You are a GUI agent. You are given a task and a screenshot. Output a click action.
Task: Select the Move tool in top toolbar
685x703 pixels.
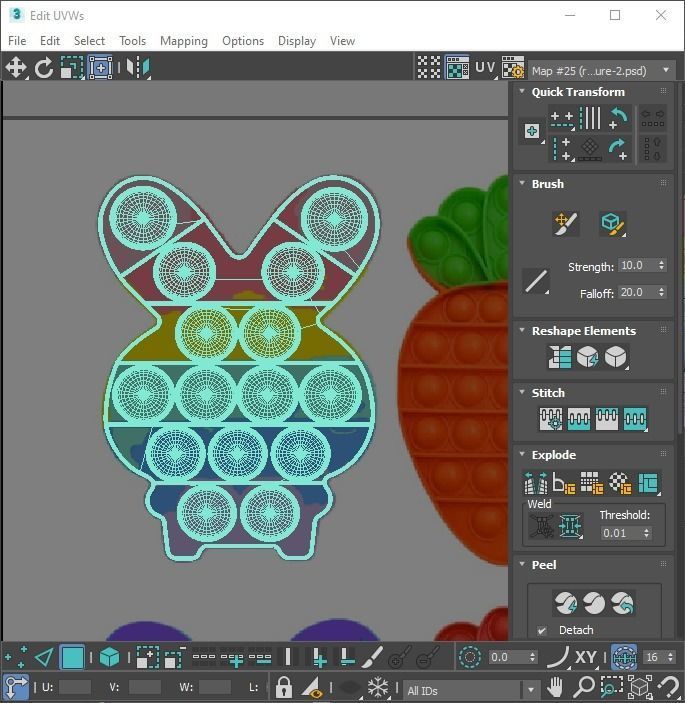coord(16,68)
